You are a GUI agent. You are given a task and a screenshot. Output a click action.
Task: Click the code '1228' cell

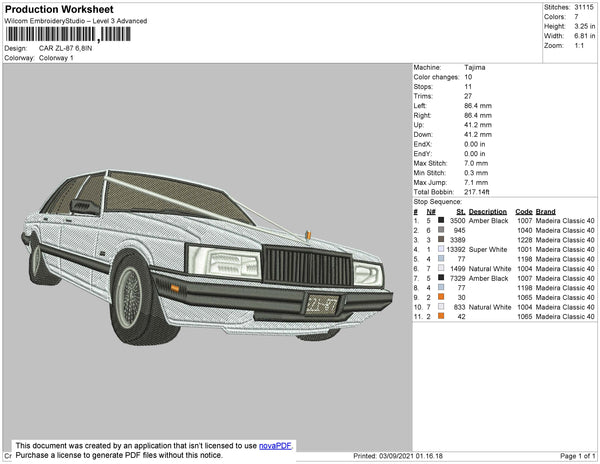click(x=525, y=240)
